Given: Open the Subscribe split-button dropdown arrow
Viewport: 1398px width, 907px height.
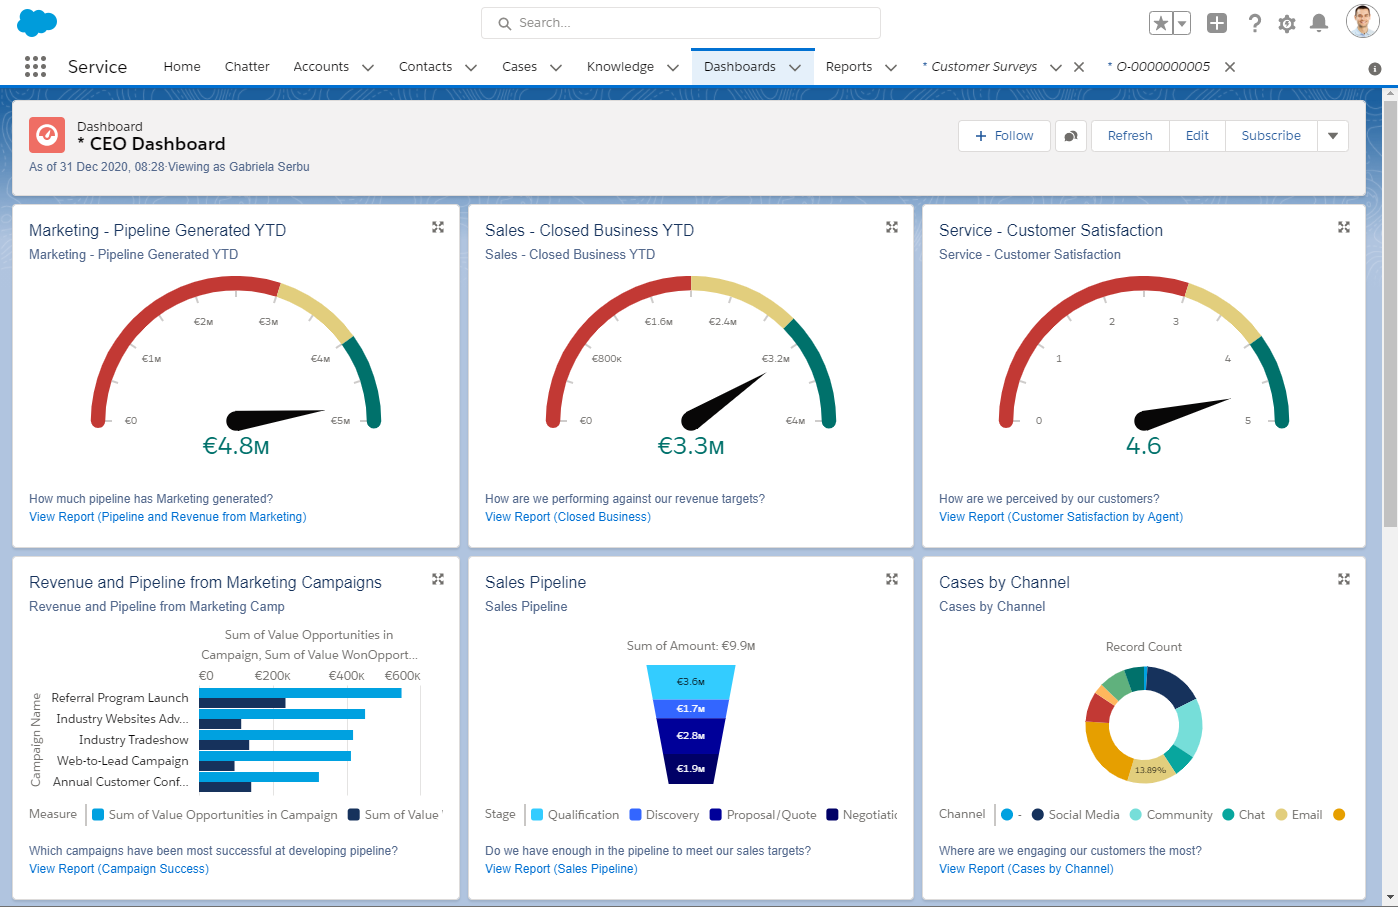Looking at the screenshot, I should [1332, 135].
